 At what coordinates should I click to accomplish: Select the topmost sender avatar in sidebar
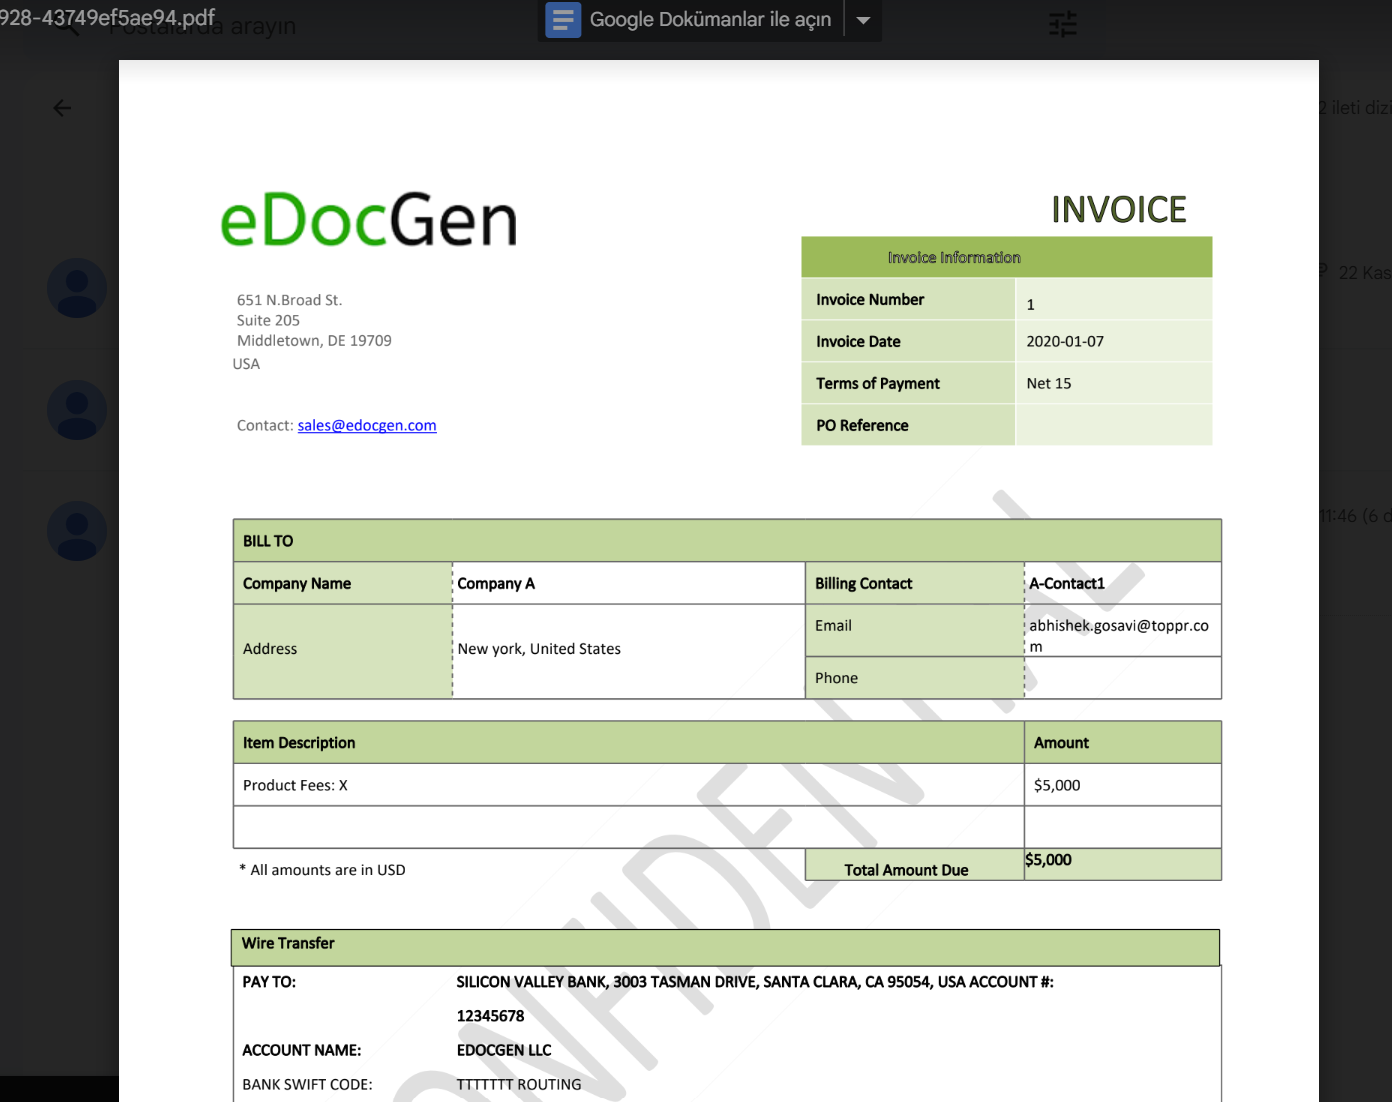point(76,287)
